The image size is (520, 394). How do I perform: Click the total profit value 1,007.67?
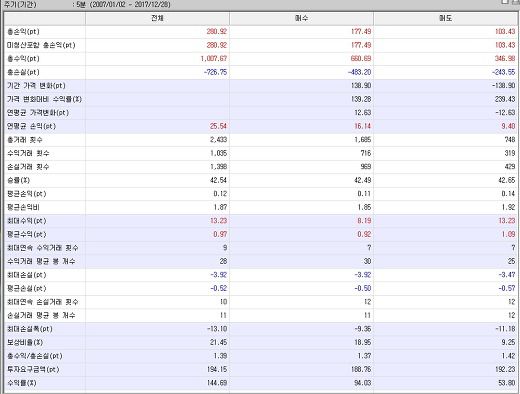click(214, 59)
